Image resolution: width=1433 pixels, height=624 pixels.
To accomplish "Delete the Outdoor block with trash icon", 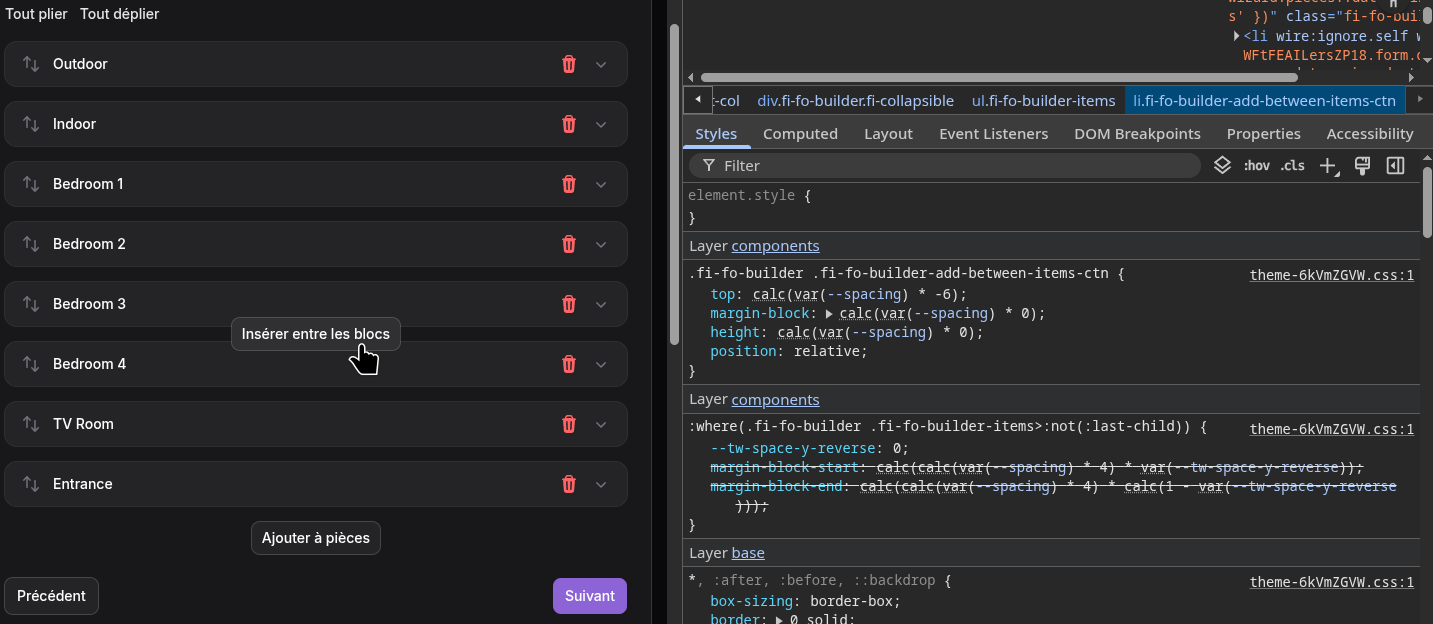I will pos(569,64).
